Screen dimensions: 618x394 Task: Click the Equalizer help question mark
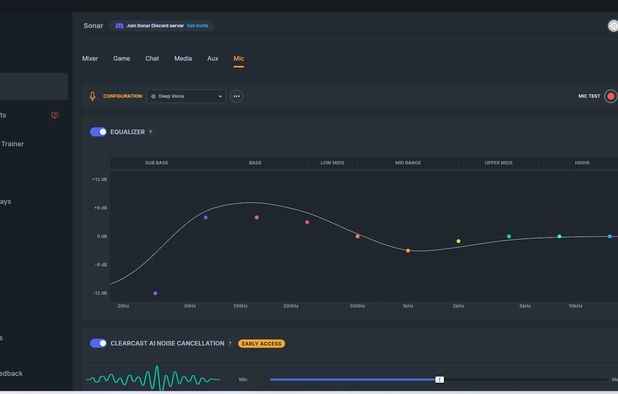(x=151, y=132)
